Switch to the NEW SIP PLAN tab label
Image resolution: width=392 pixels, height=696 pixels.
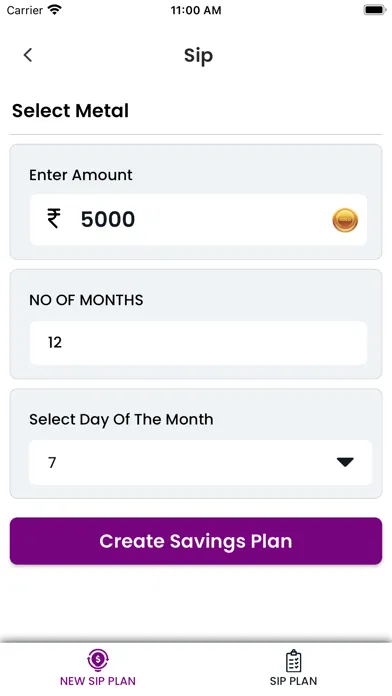click(98, 681)
